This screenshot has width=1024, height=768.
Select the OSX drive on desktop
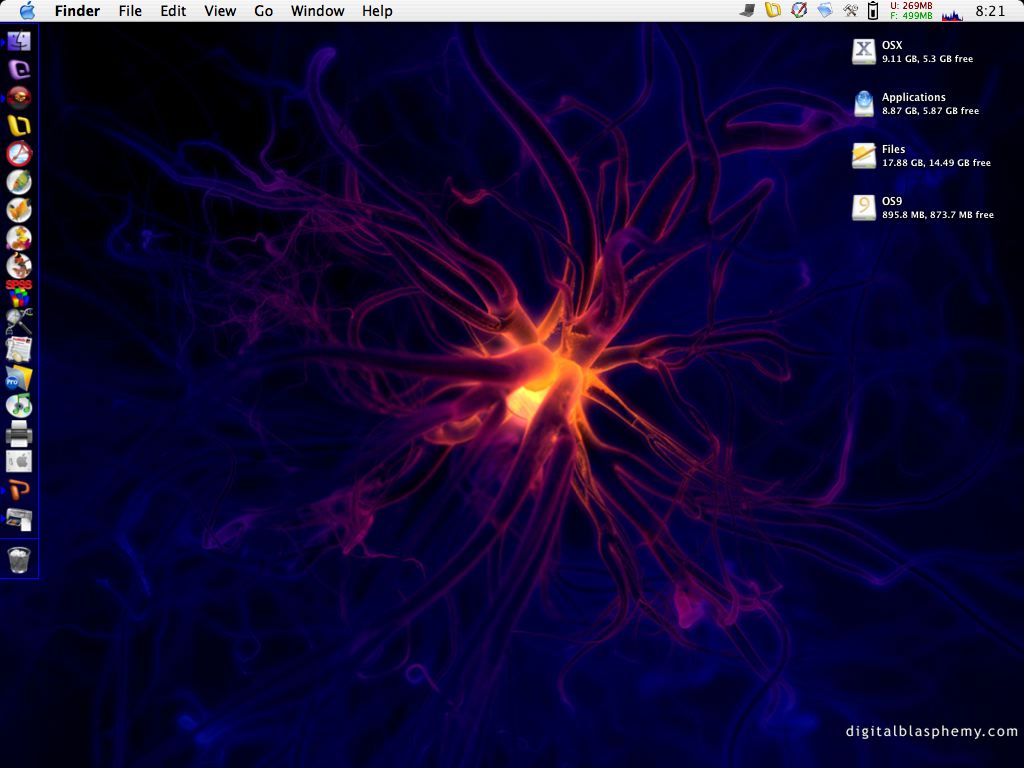[863, 51]
